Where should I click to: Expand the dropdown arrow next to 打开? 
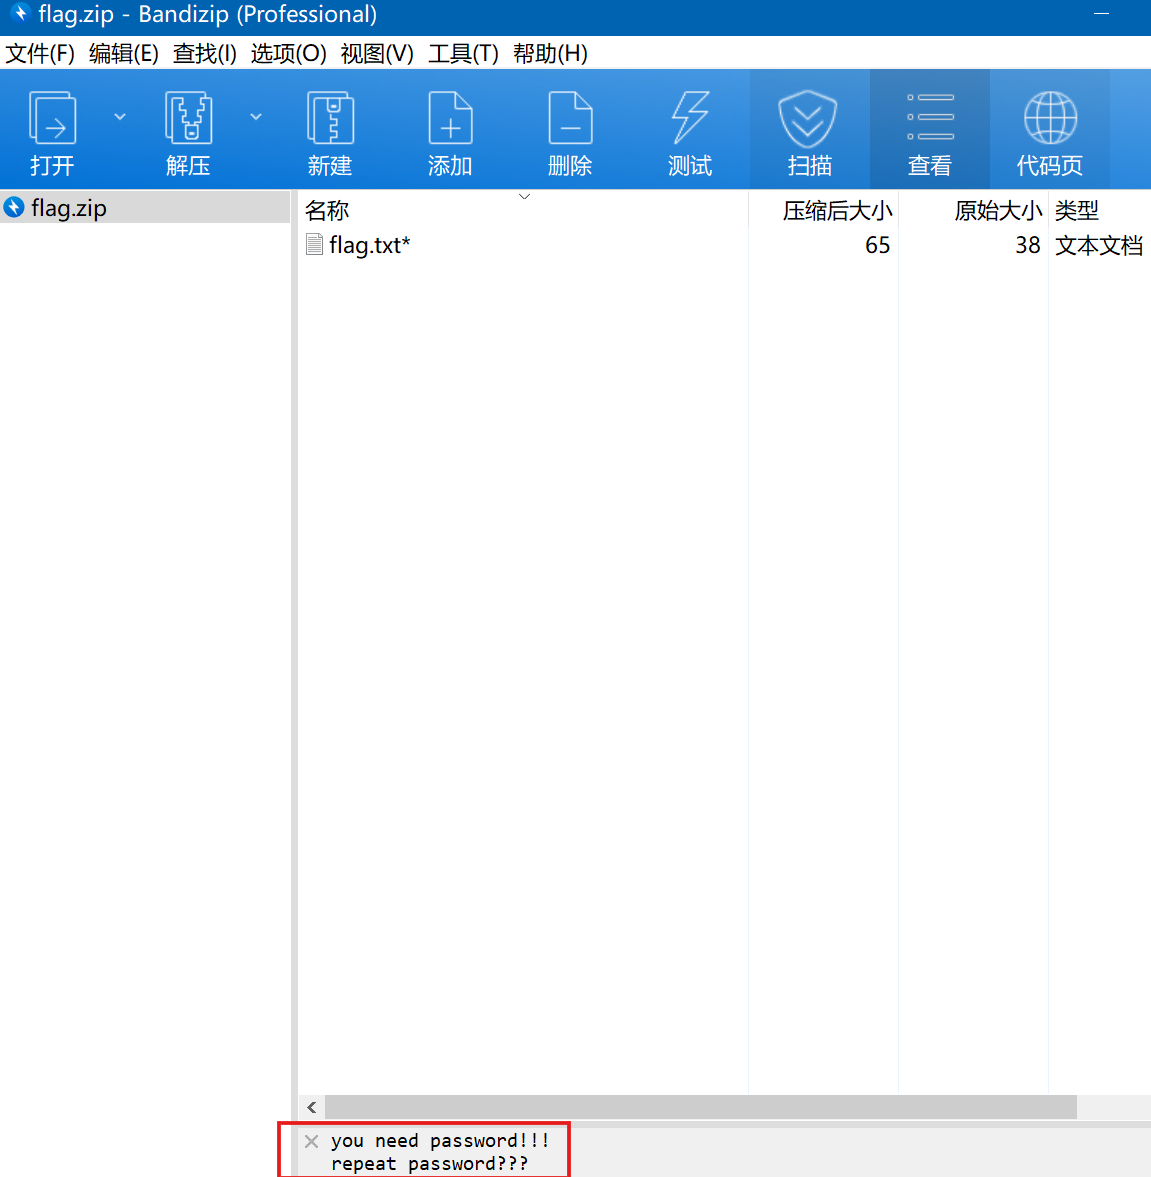120,117
